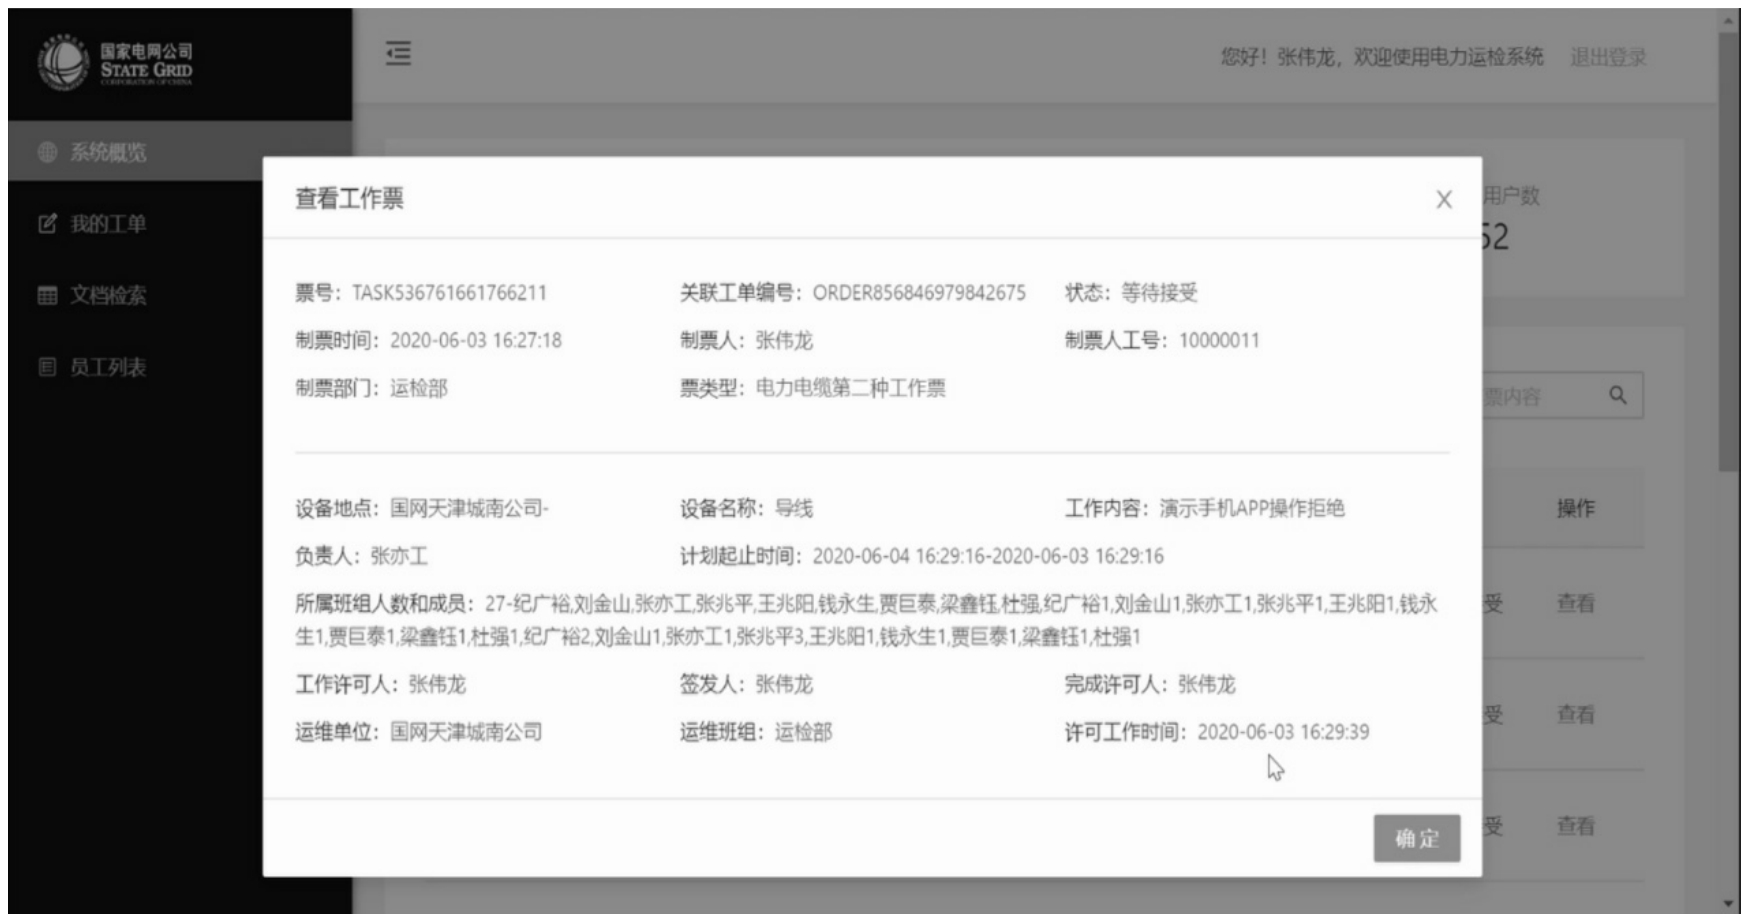Click the globe icon beside 系统概览

(x=47, y=152)
